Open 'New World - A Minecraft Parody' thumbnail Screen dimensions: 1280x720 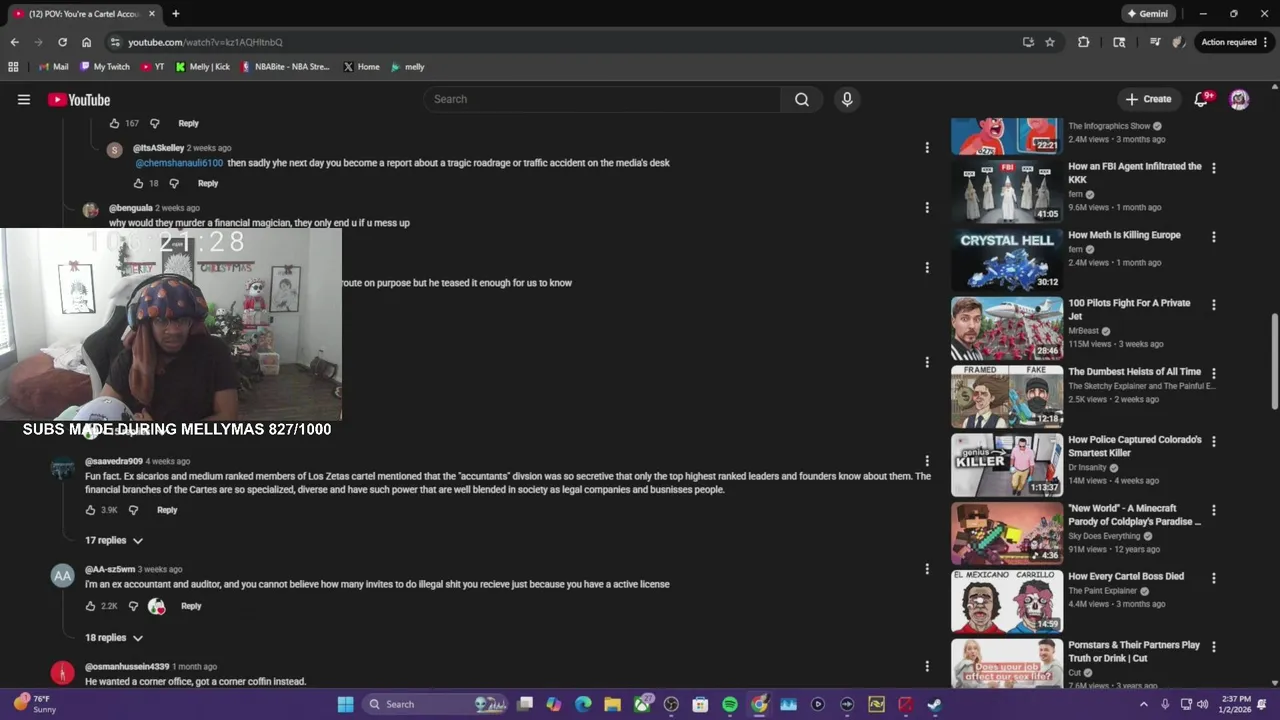(x=1007, y=533)
